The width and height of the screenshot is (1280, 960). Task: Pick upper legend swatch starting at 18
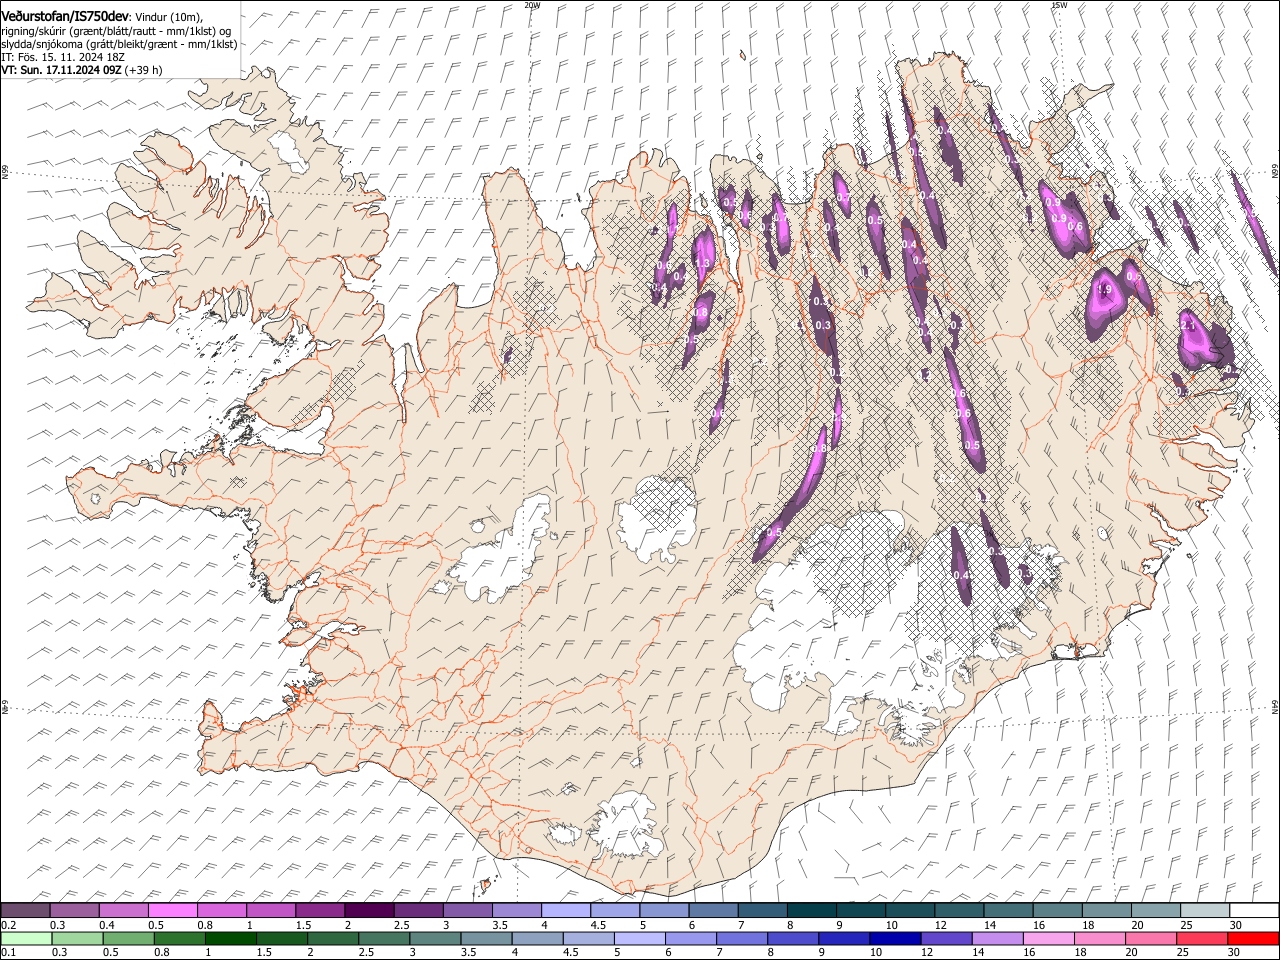point(1105,911)
